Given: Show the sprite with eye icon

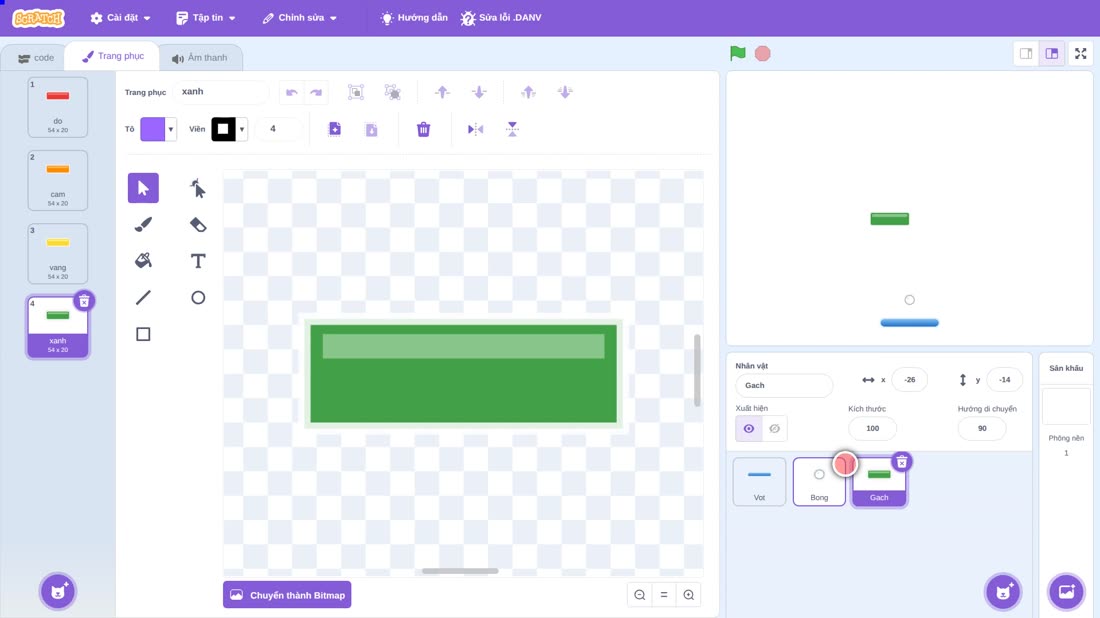Looking at the screenshot, I should [x=749, y=429].
